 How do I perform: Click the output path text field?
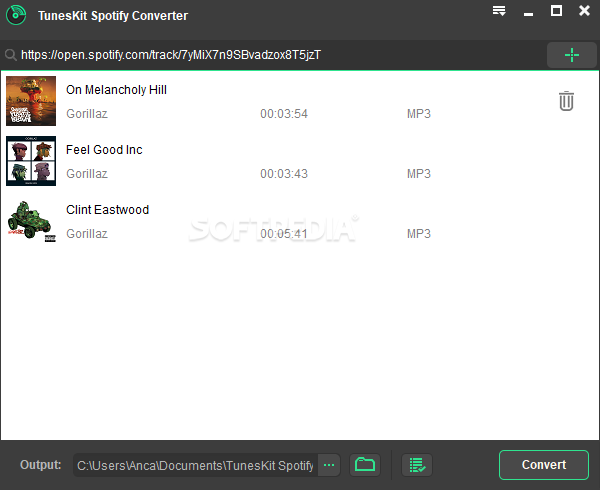(196, 465)
